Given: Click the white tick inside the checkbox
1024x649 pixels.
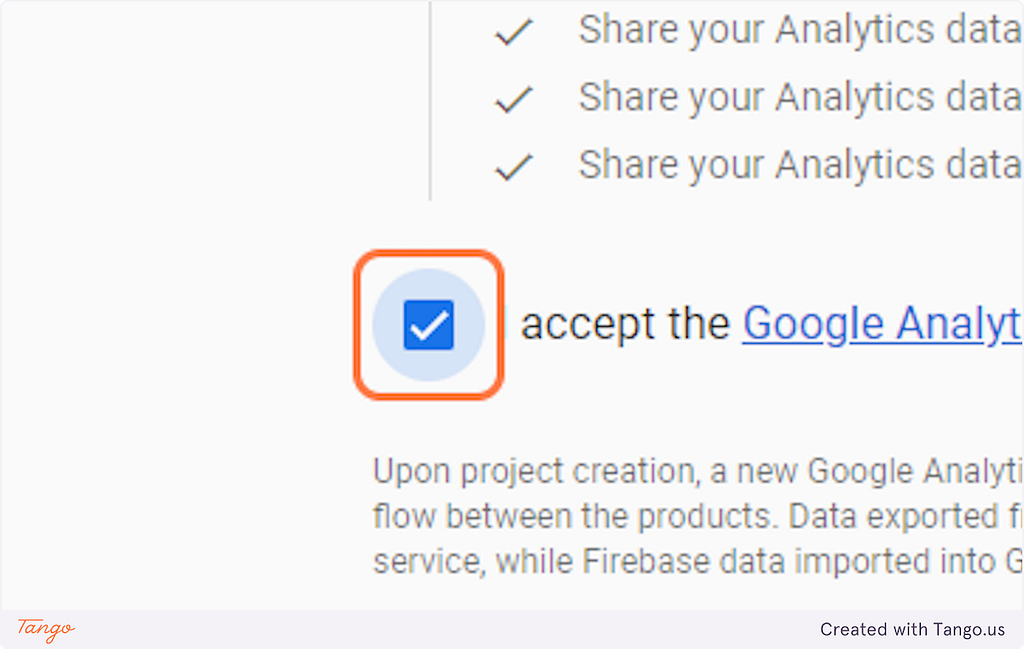Looking at the screenshot, I should click(429, 325).
